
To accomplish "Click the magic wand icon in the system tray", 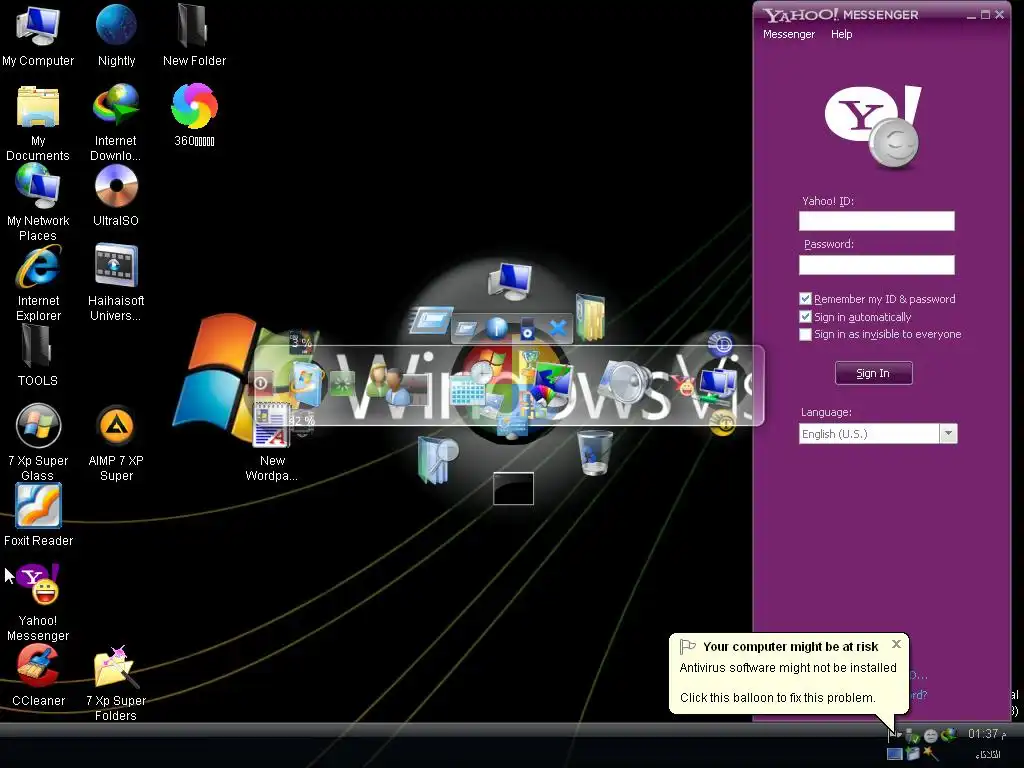I will click(x=931, y=754).
